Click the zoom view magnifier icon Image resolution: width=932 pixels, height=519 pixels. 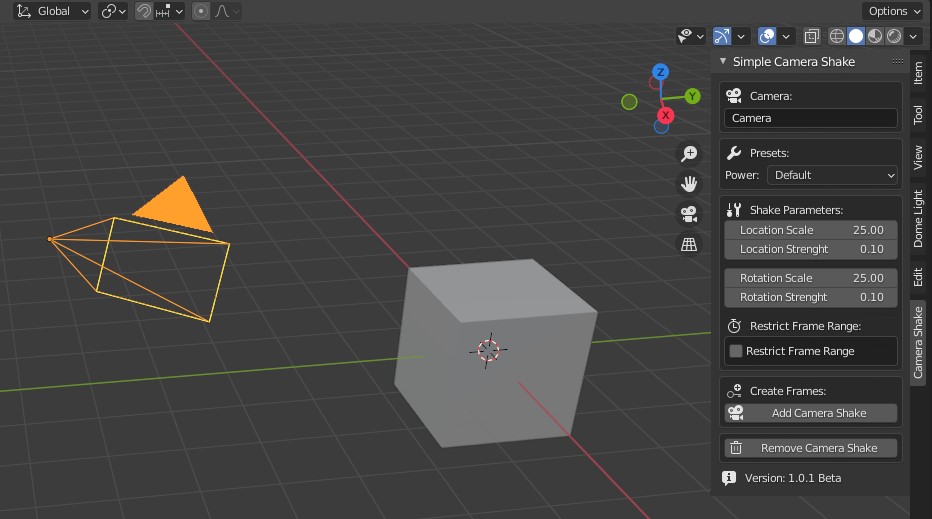(689, 154)
